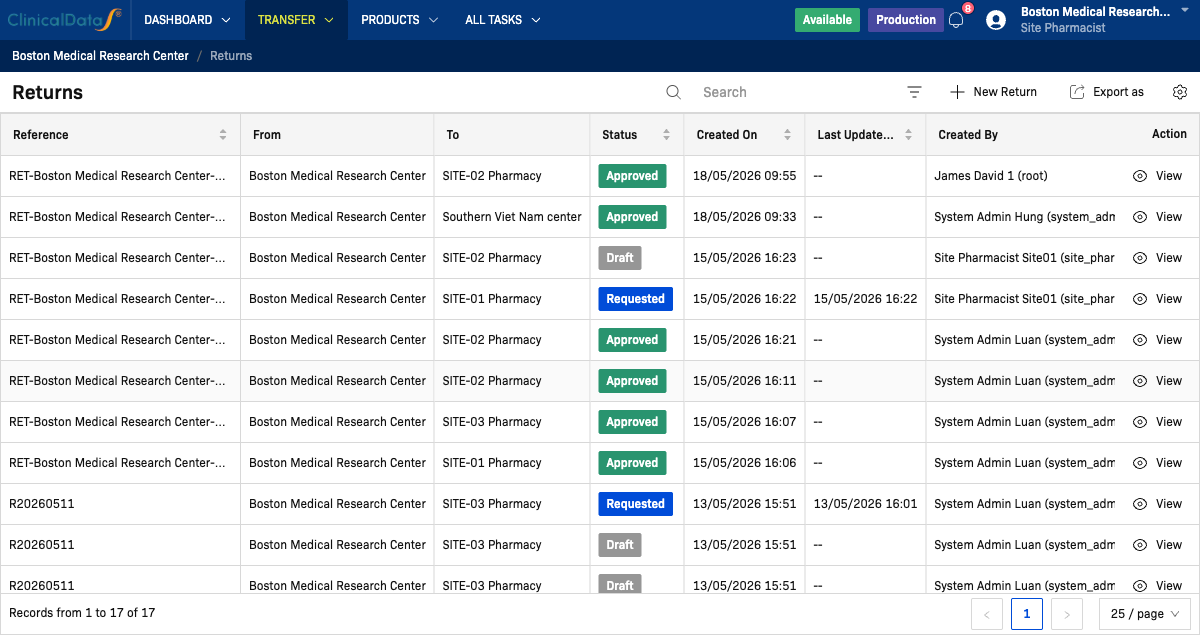Click the ClinicalData logo
This screenshot has width=1200, height=635.
(64, 19)
